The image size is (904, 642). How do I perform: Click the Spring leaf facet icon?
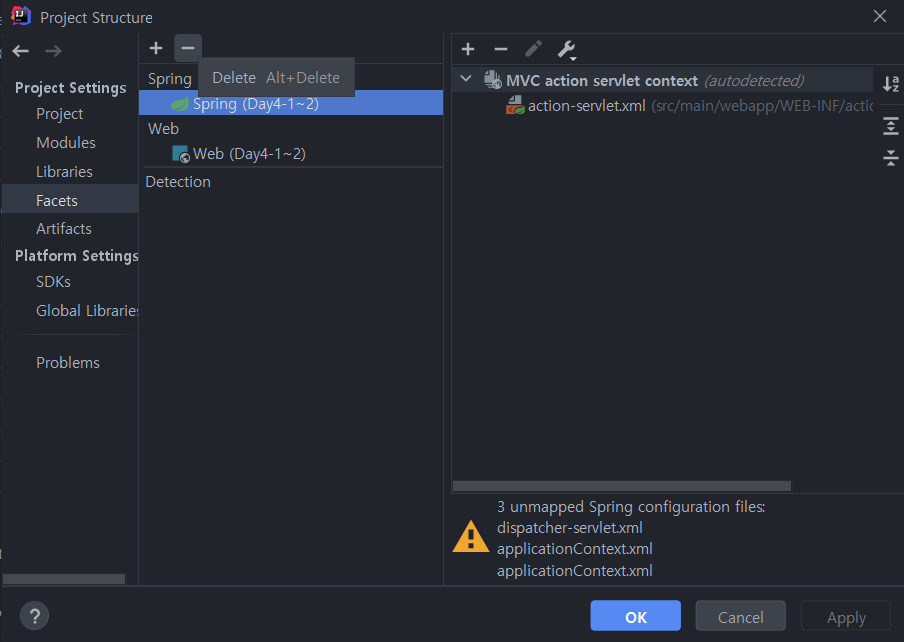pos(180,104)
